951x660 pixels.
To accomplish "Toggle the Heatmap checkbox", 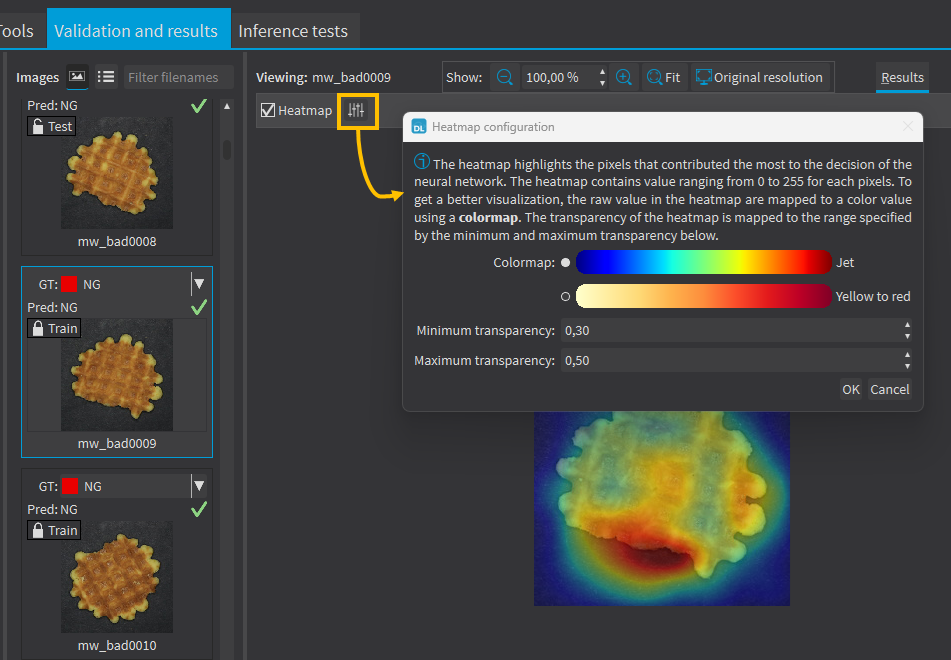I will tap(268, 111).
